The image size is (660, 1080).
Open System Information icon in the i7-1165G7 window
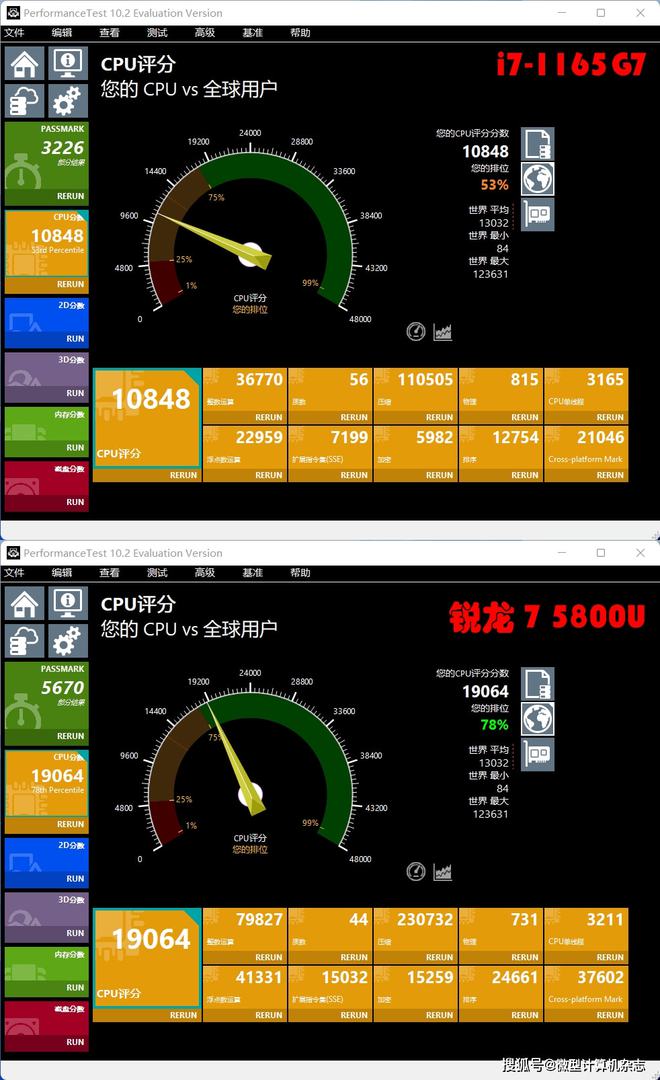coord(68,64)
